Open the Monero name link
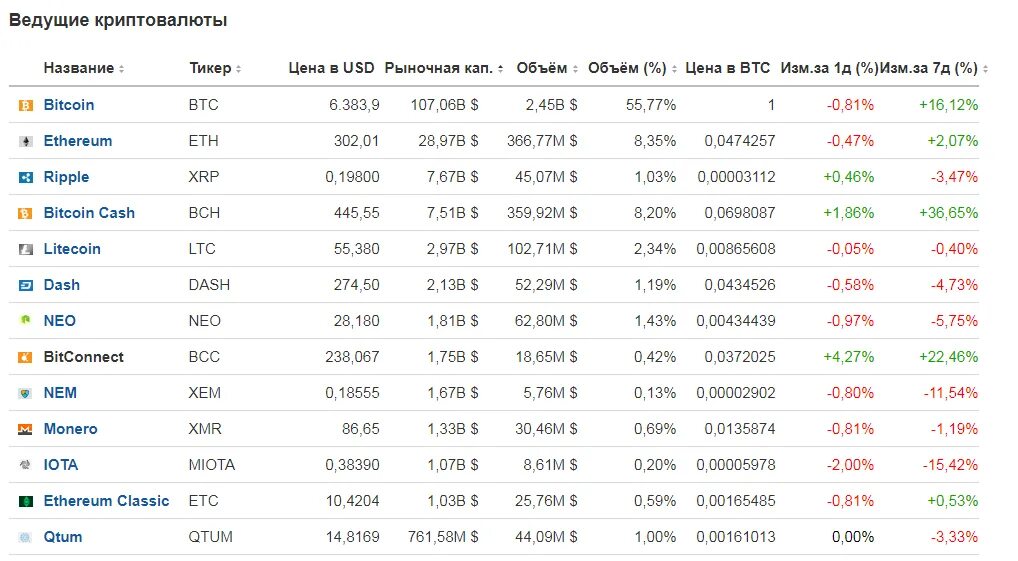Viewport: 1018px width, 561px height. 70,429
